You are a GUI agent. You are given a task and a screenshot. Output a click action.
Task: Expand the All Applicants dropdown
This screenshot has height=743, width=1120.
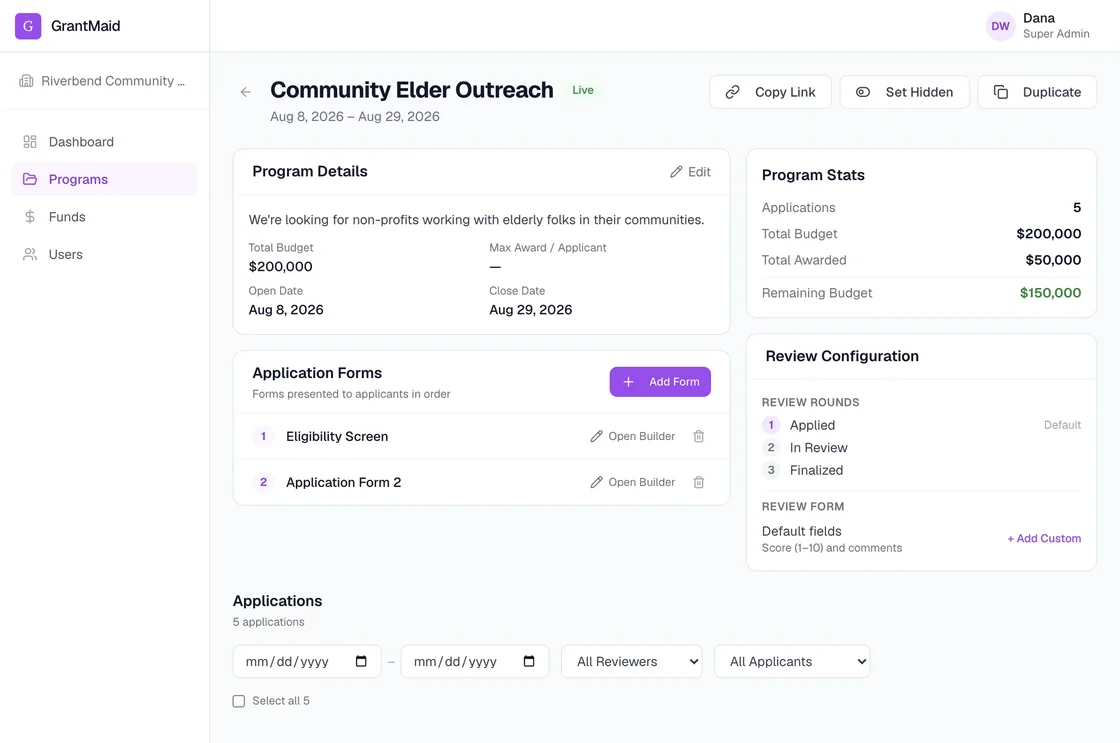(792, 662)
